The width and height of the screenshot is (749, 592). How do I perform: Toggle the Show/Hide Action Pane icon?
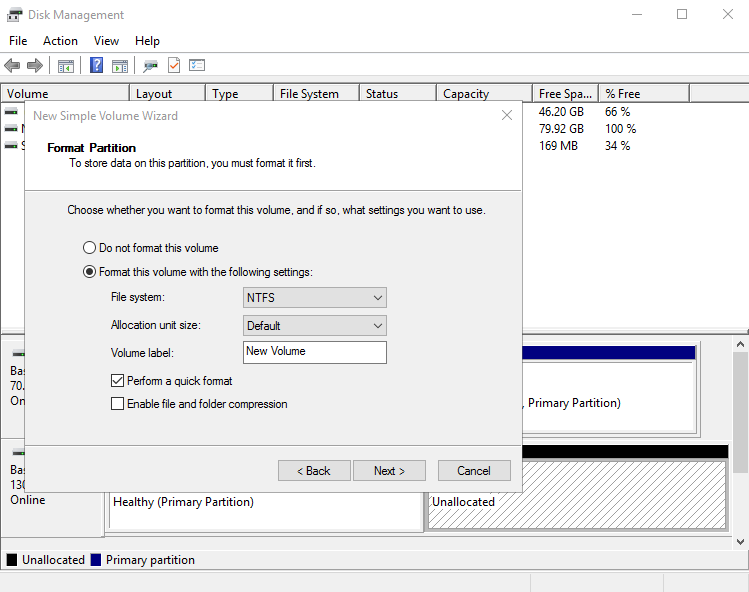pos(120,65)
